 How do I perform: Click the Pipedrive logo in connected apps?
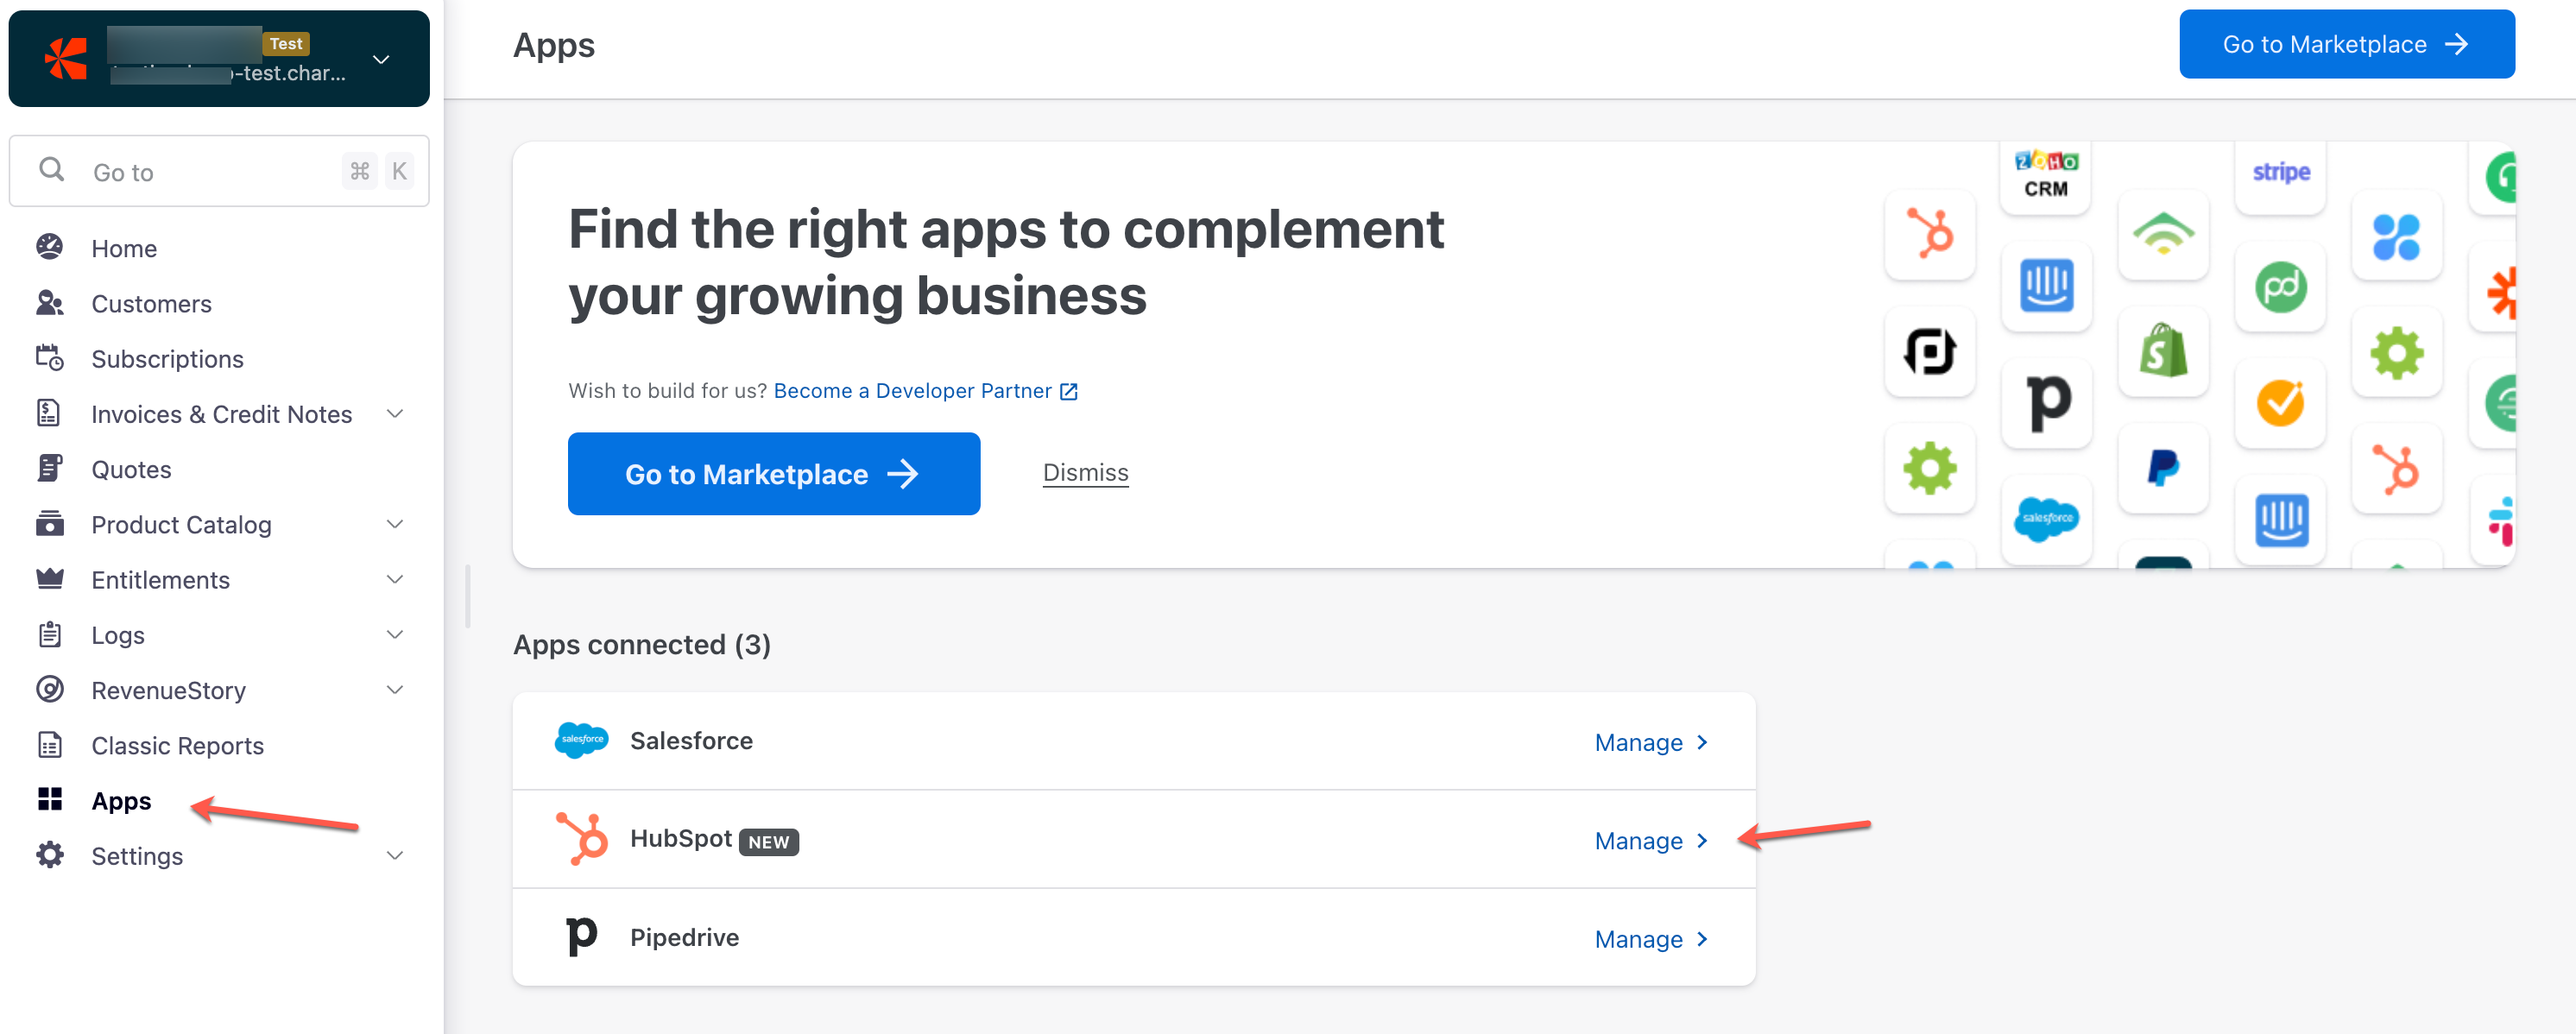(x=581, y=937)
